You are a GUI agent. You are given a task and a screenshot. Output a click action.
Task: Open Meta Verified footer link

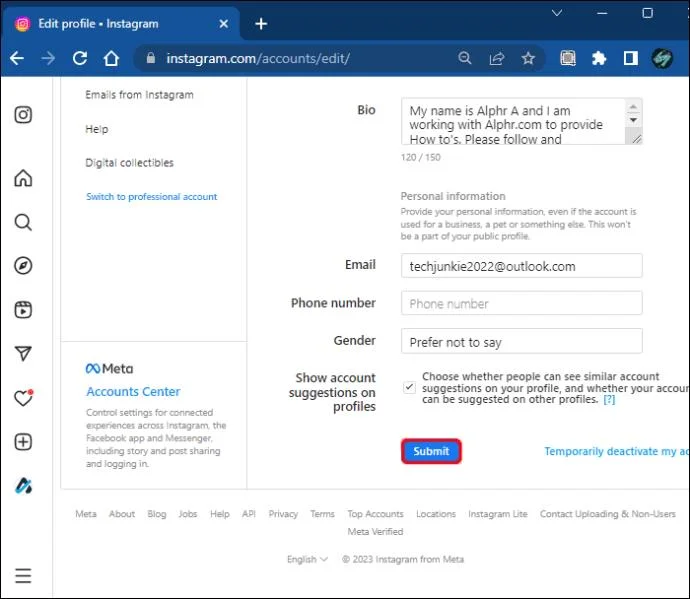[x=375, y=532]
